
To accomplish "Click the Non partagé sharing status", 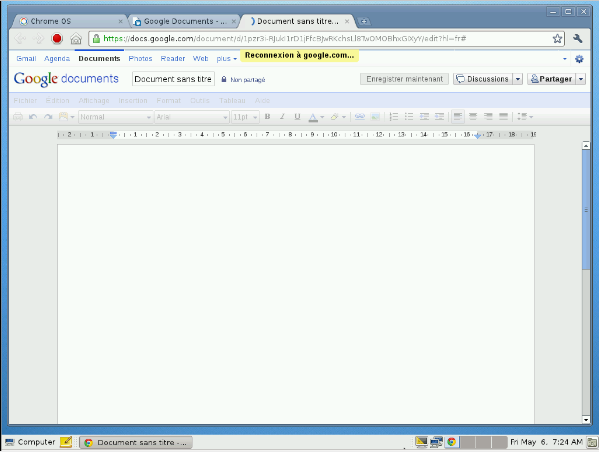I will tap(243, 79).
